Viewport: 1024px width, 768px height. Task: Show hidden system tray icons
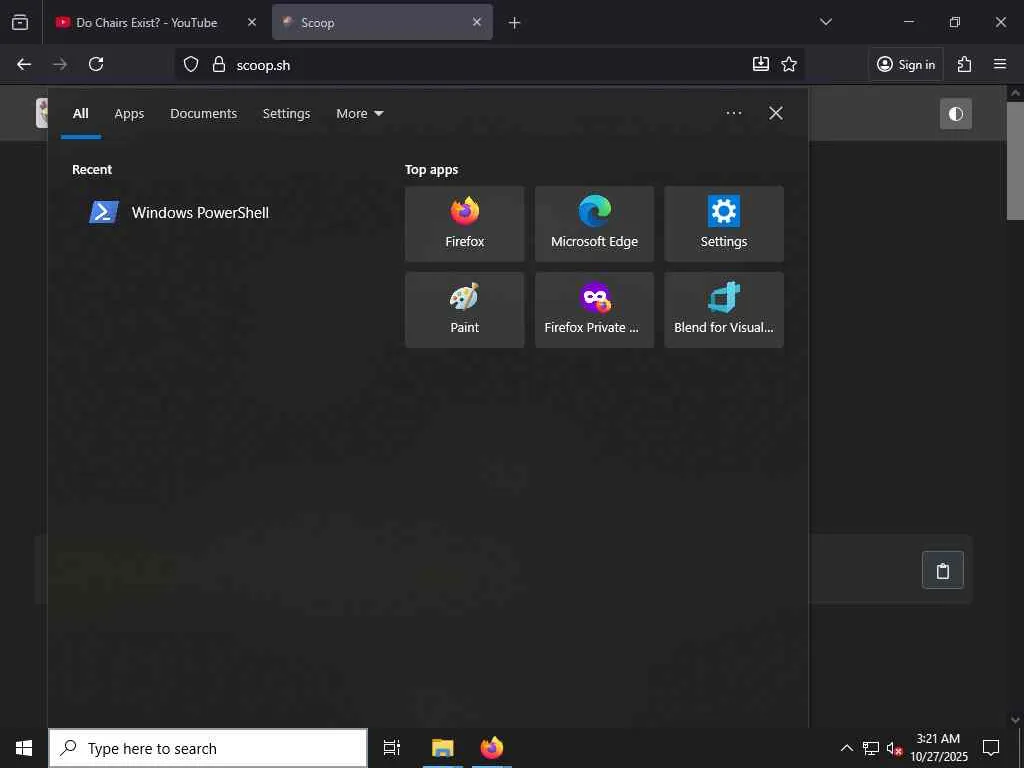click(x=846, y=748)
